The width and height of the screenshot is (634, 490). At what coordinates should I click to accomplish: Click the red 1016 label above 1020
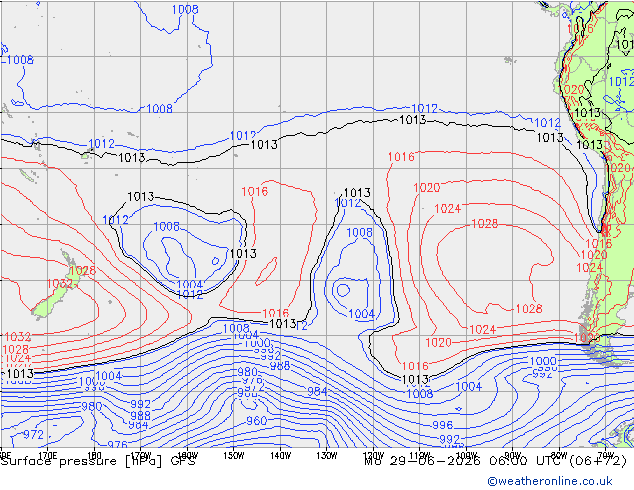(x=401, y=156)
